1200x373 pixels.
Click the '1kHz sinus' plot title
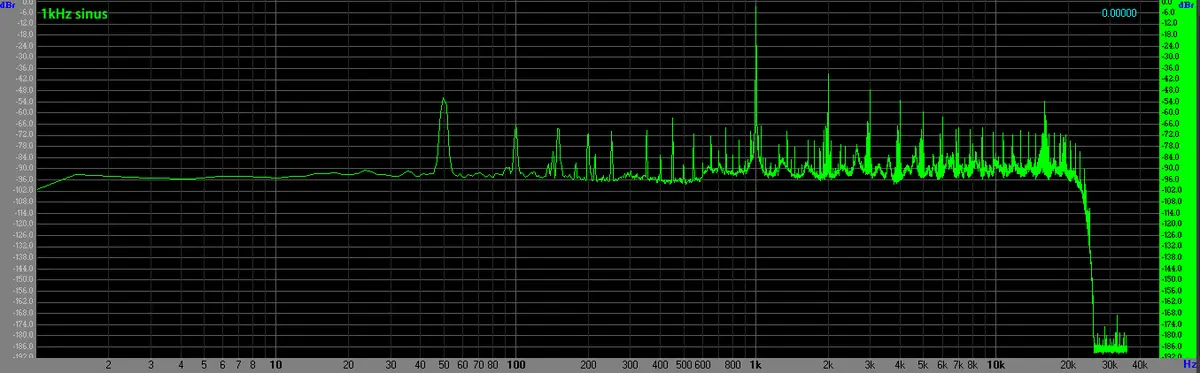pyautogui.click(x=75, y=15)
